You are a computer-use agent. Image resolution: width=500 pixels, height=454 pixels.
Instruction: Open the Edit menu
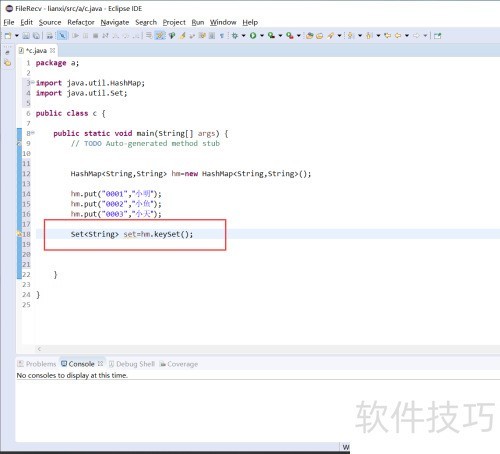(x=26, y=22)
